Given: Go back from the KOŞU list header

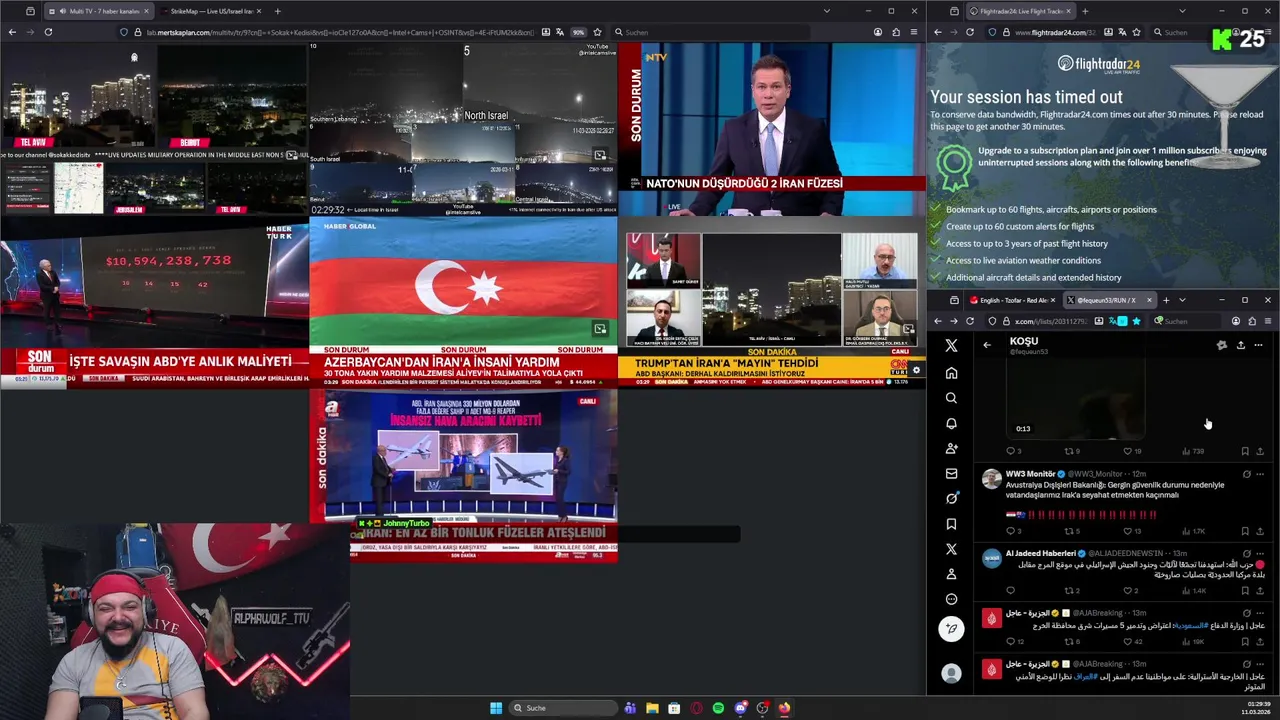Looking at the screenshot, I should [x=987, y=345].
